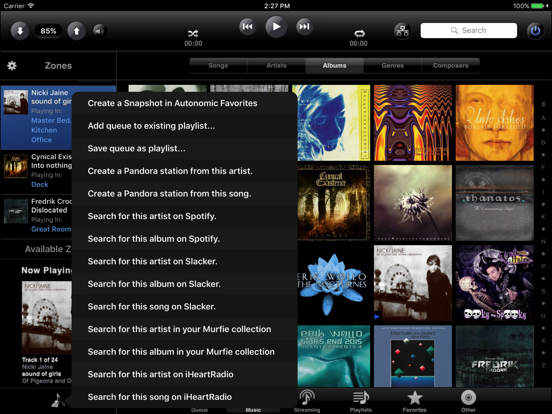Skip to next track
The width and height of the screenshot is (552, 414).
305,27
